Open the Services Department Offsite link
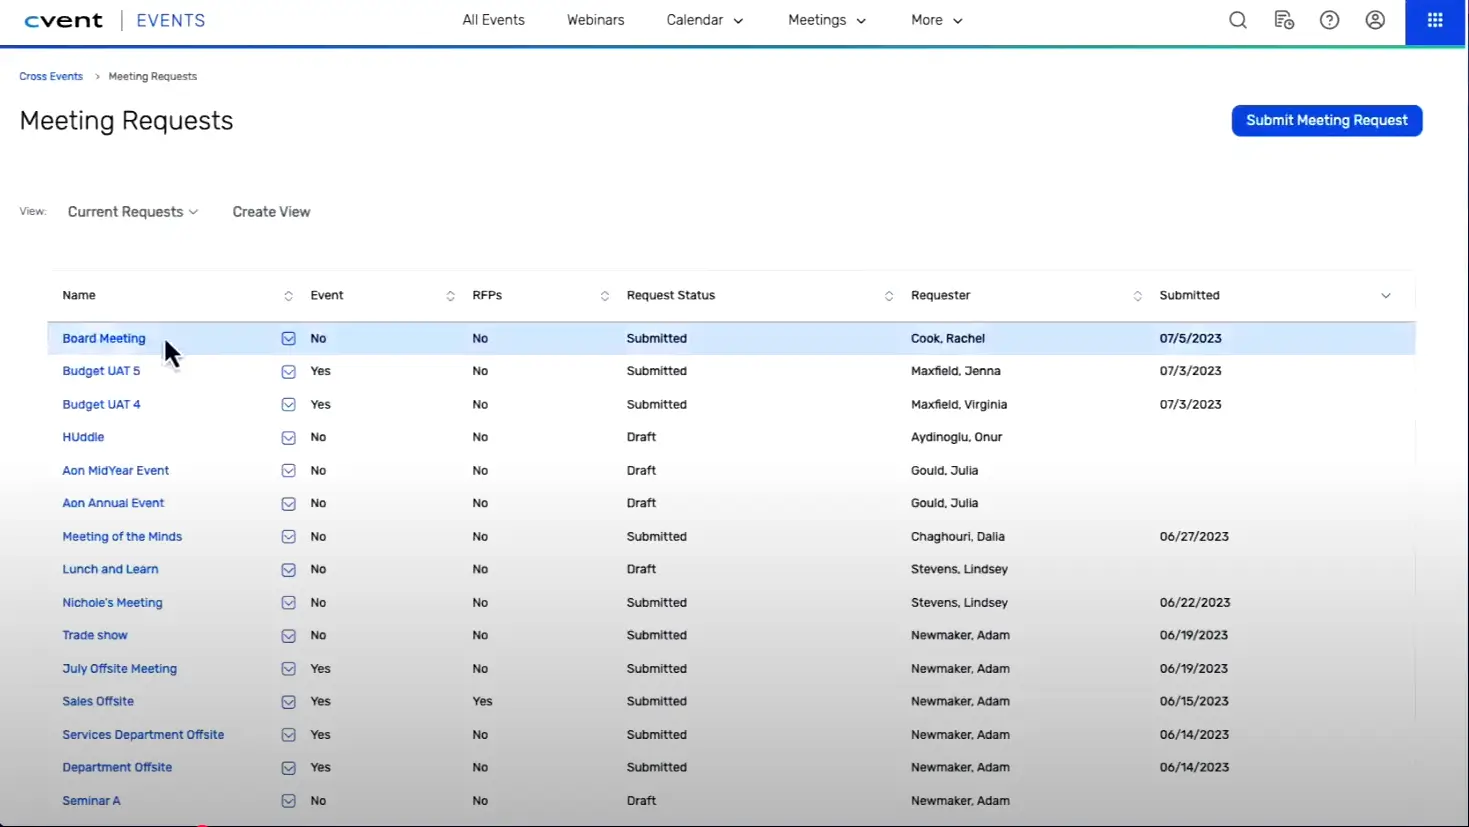This screenshot has height=827, width=1469. point(143,734)
